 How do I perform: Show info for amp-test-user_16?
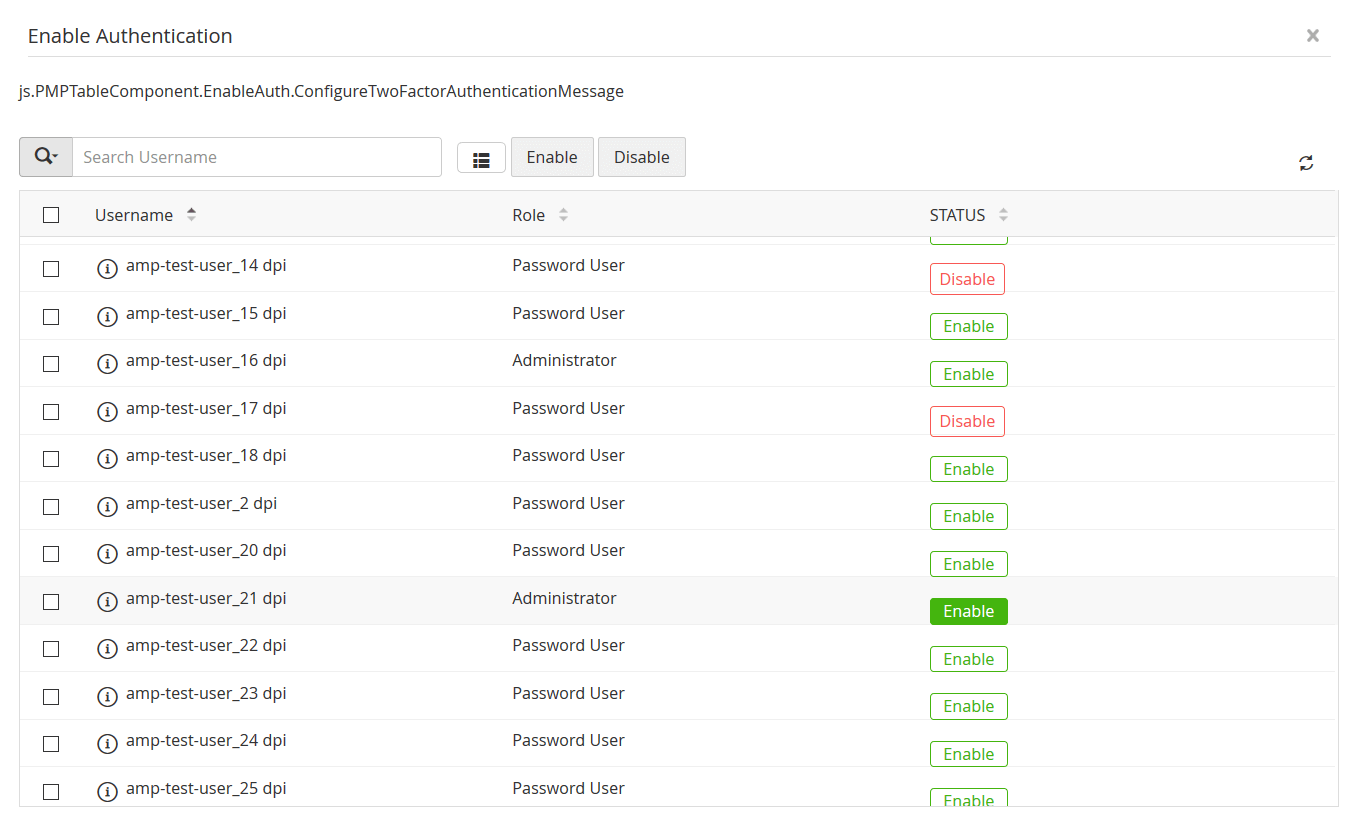pos(107,364)
